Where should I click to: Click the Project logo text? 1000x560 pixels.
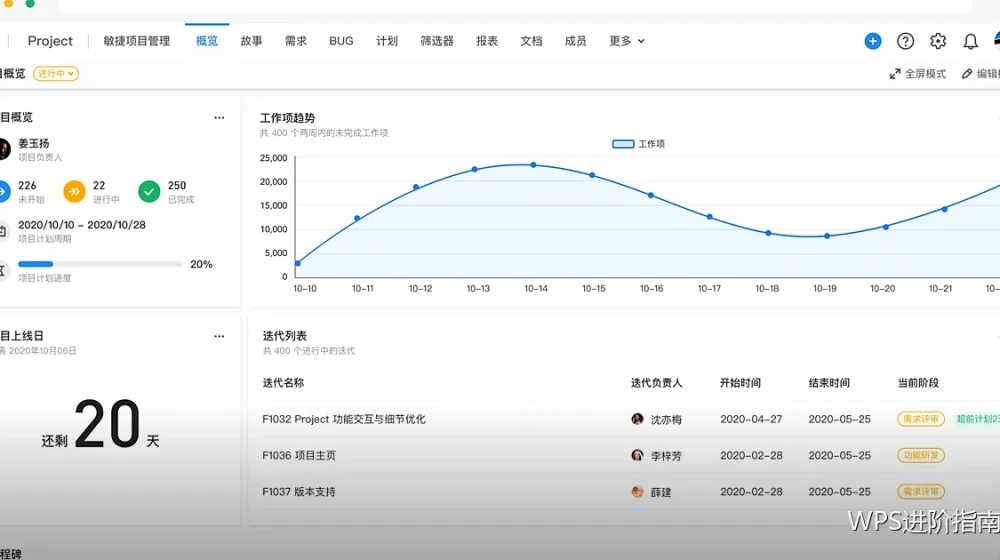[50, 41]
